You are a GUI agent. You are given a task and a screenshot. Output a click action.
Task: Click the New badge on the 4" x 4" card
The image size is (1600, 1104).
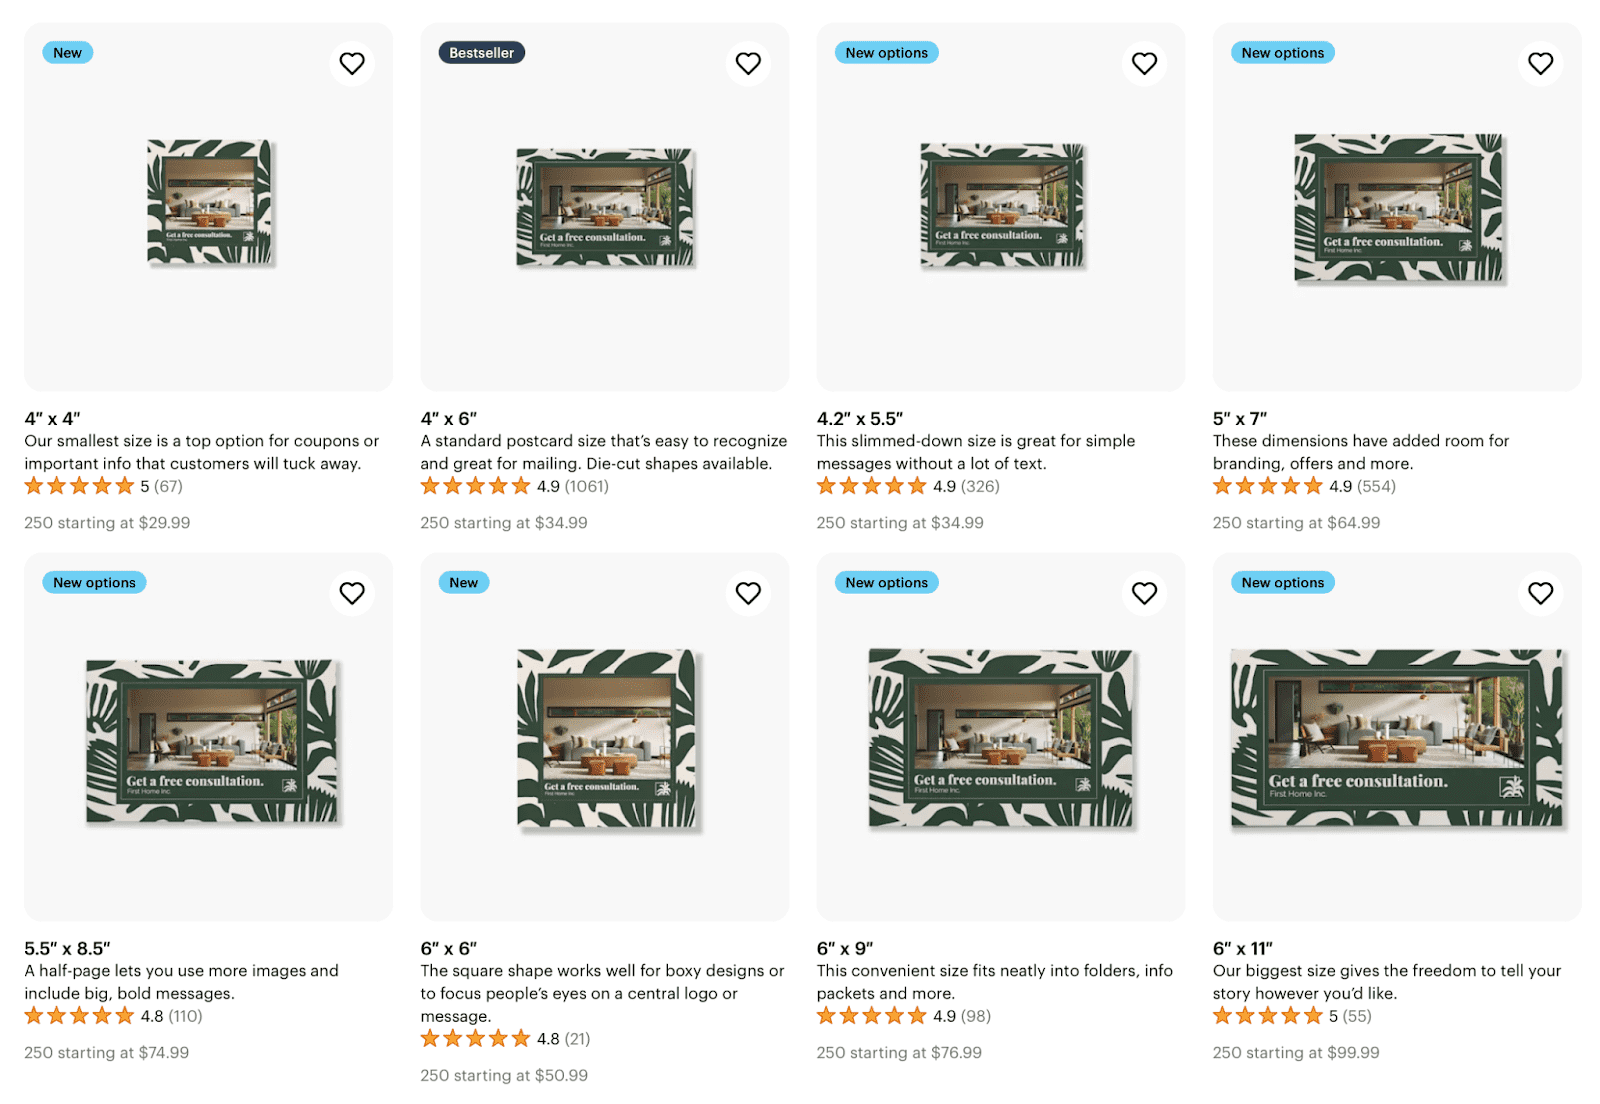click(x=67, y=52)
